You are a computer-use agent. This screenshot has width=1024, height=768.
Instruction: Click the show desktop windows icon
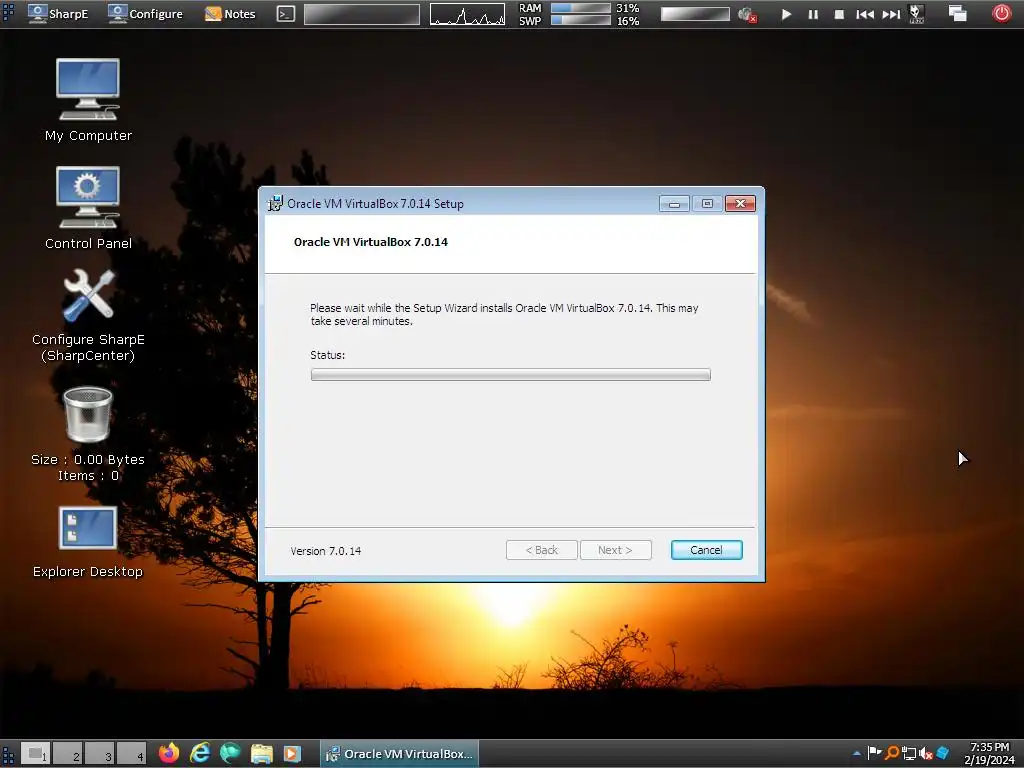point(957,13)
